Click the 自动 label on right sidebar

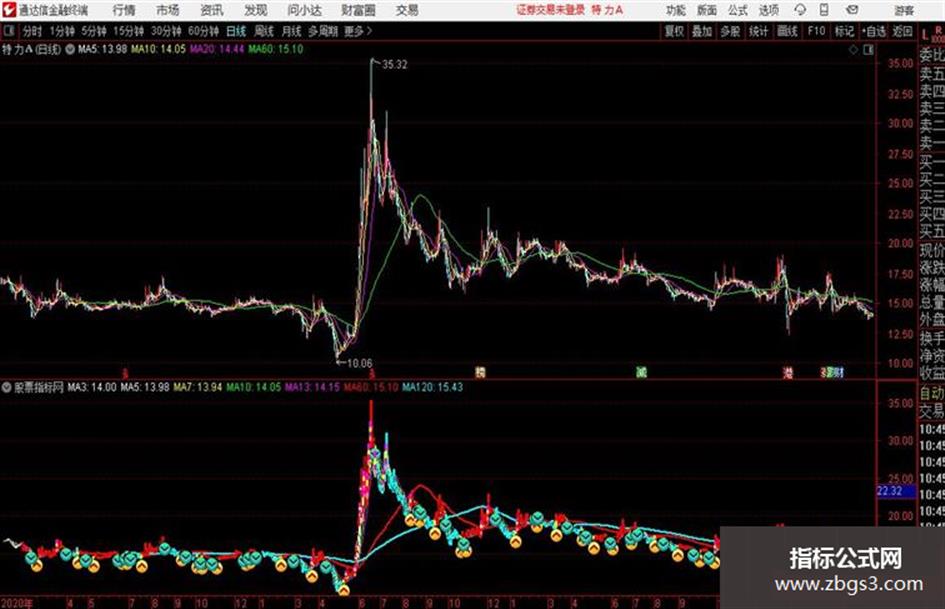click(932, 393)
